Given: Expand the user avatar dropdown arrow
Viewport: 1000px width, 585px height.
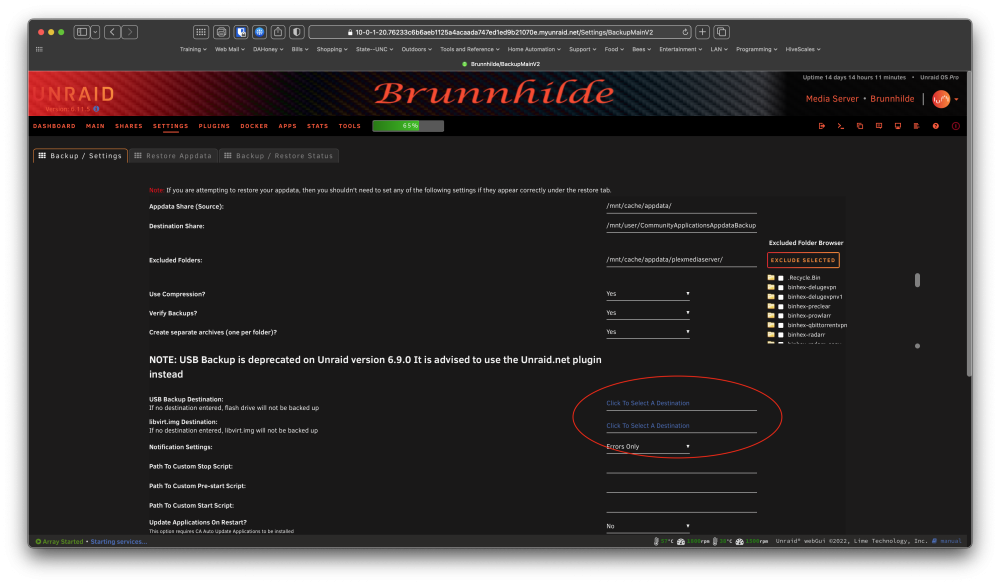Looking at the screenshot, I should point(956,100).
